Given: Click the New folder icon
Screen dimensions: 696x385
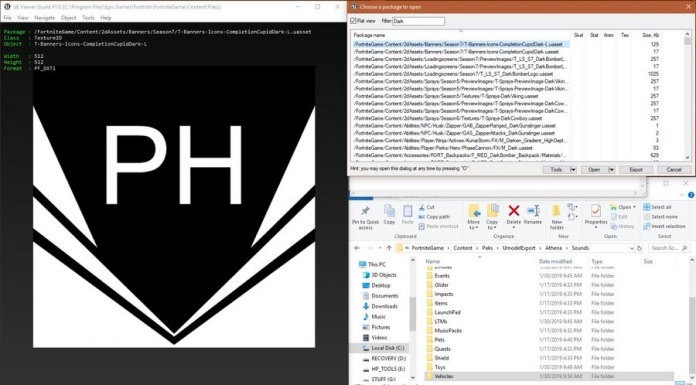Looking at the screenshot, I should tap(556, 211).
